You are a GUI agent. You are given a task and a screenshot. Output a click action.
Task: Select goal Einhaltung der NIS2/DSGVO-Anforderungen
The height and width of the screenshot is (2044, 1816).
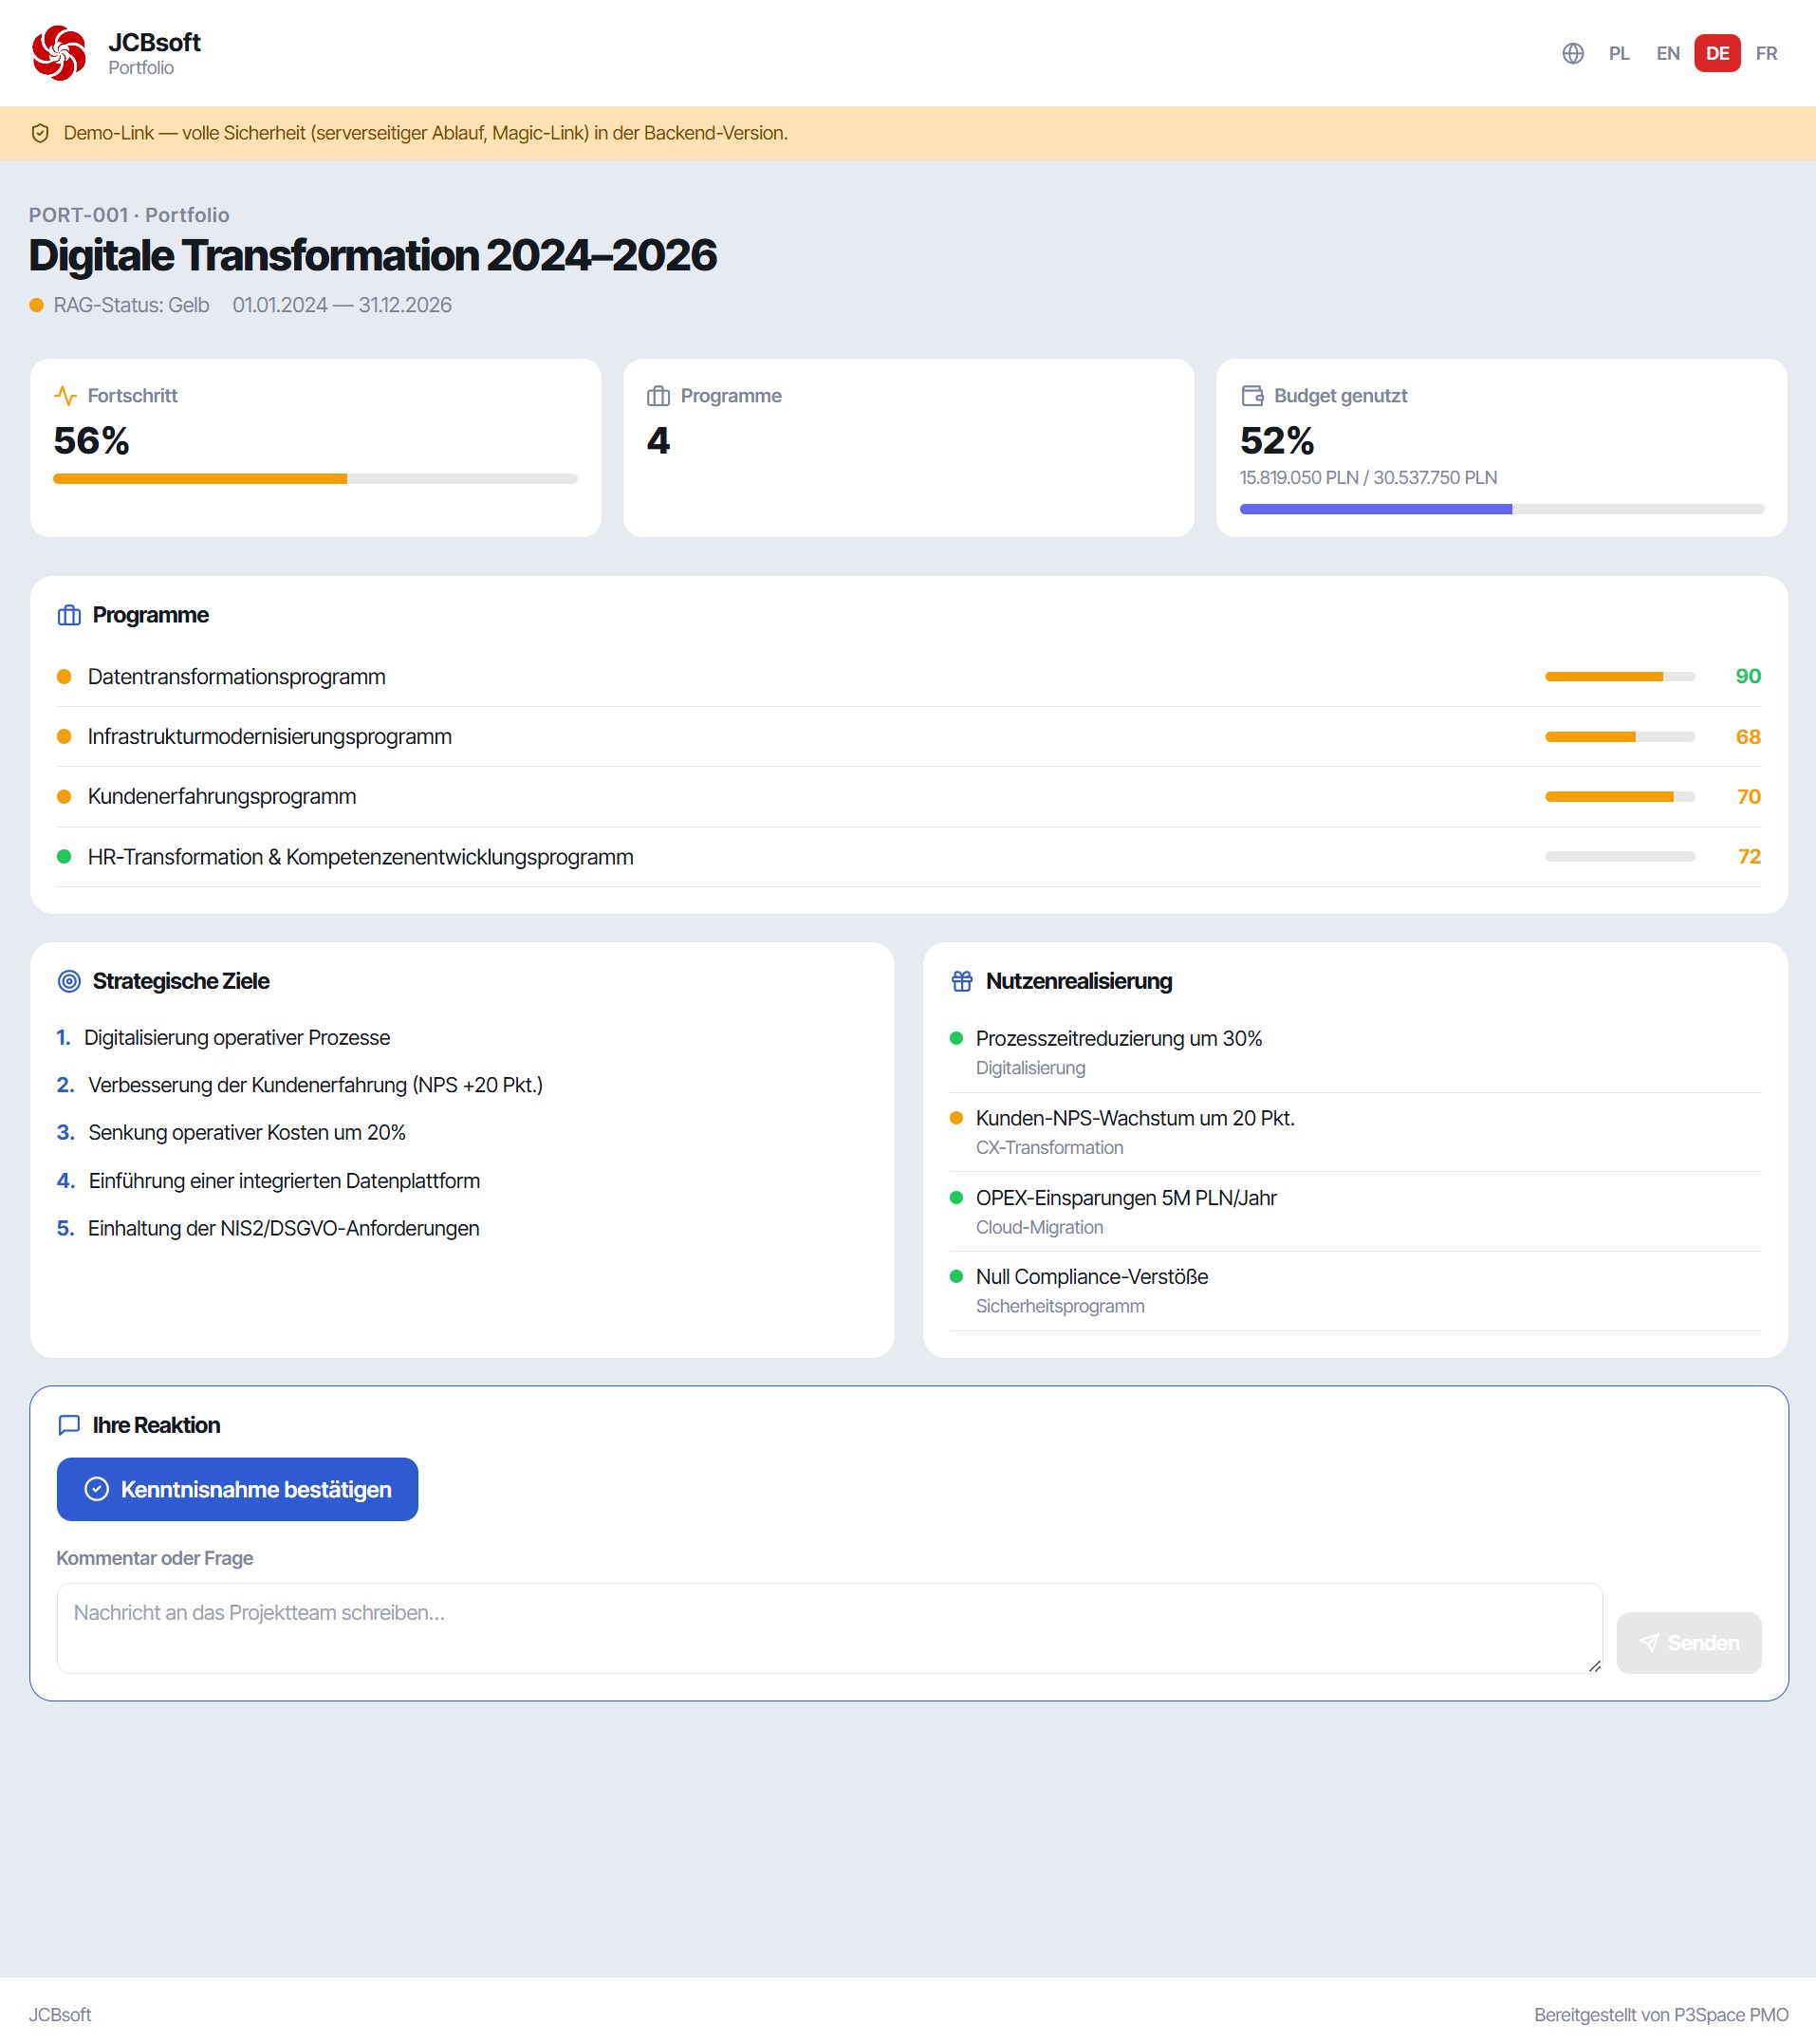coord(284,1229)
